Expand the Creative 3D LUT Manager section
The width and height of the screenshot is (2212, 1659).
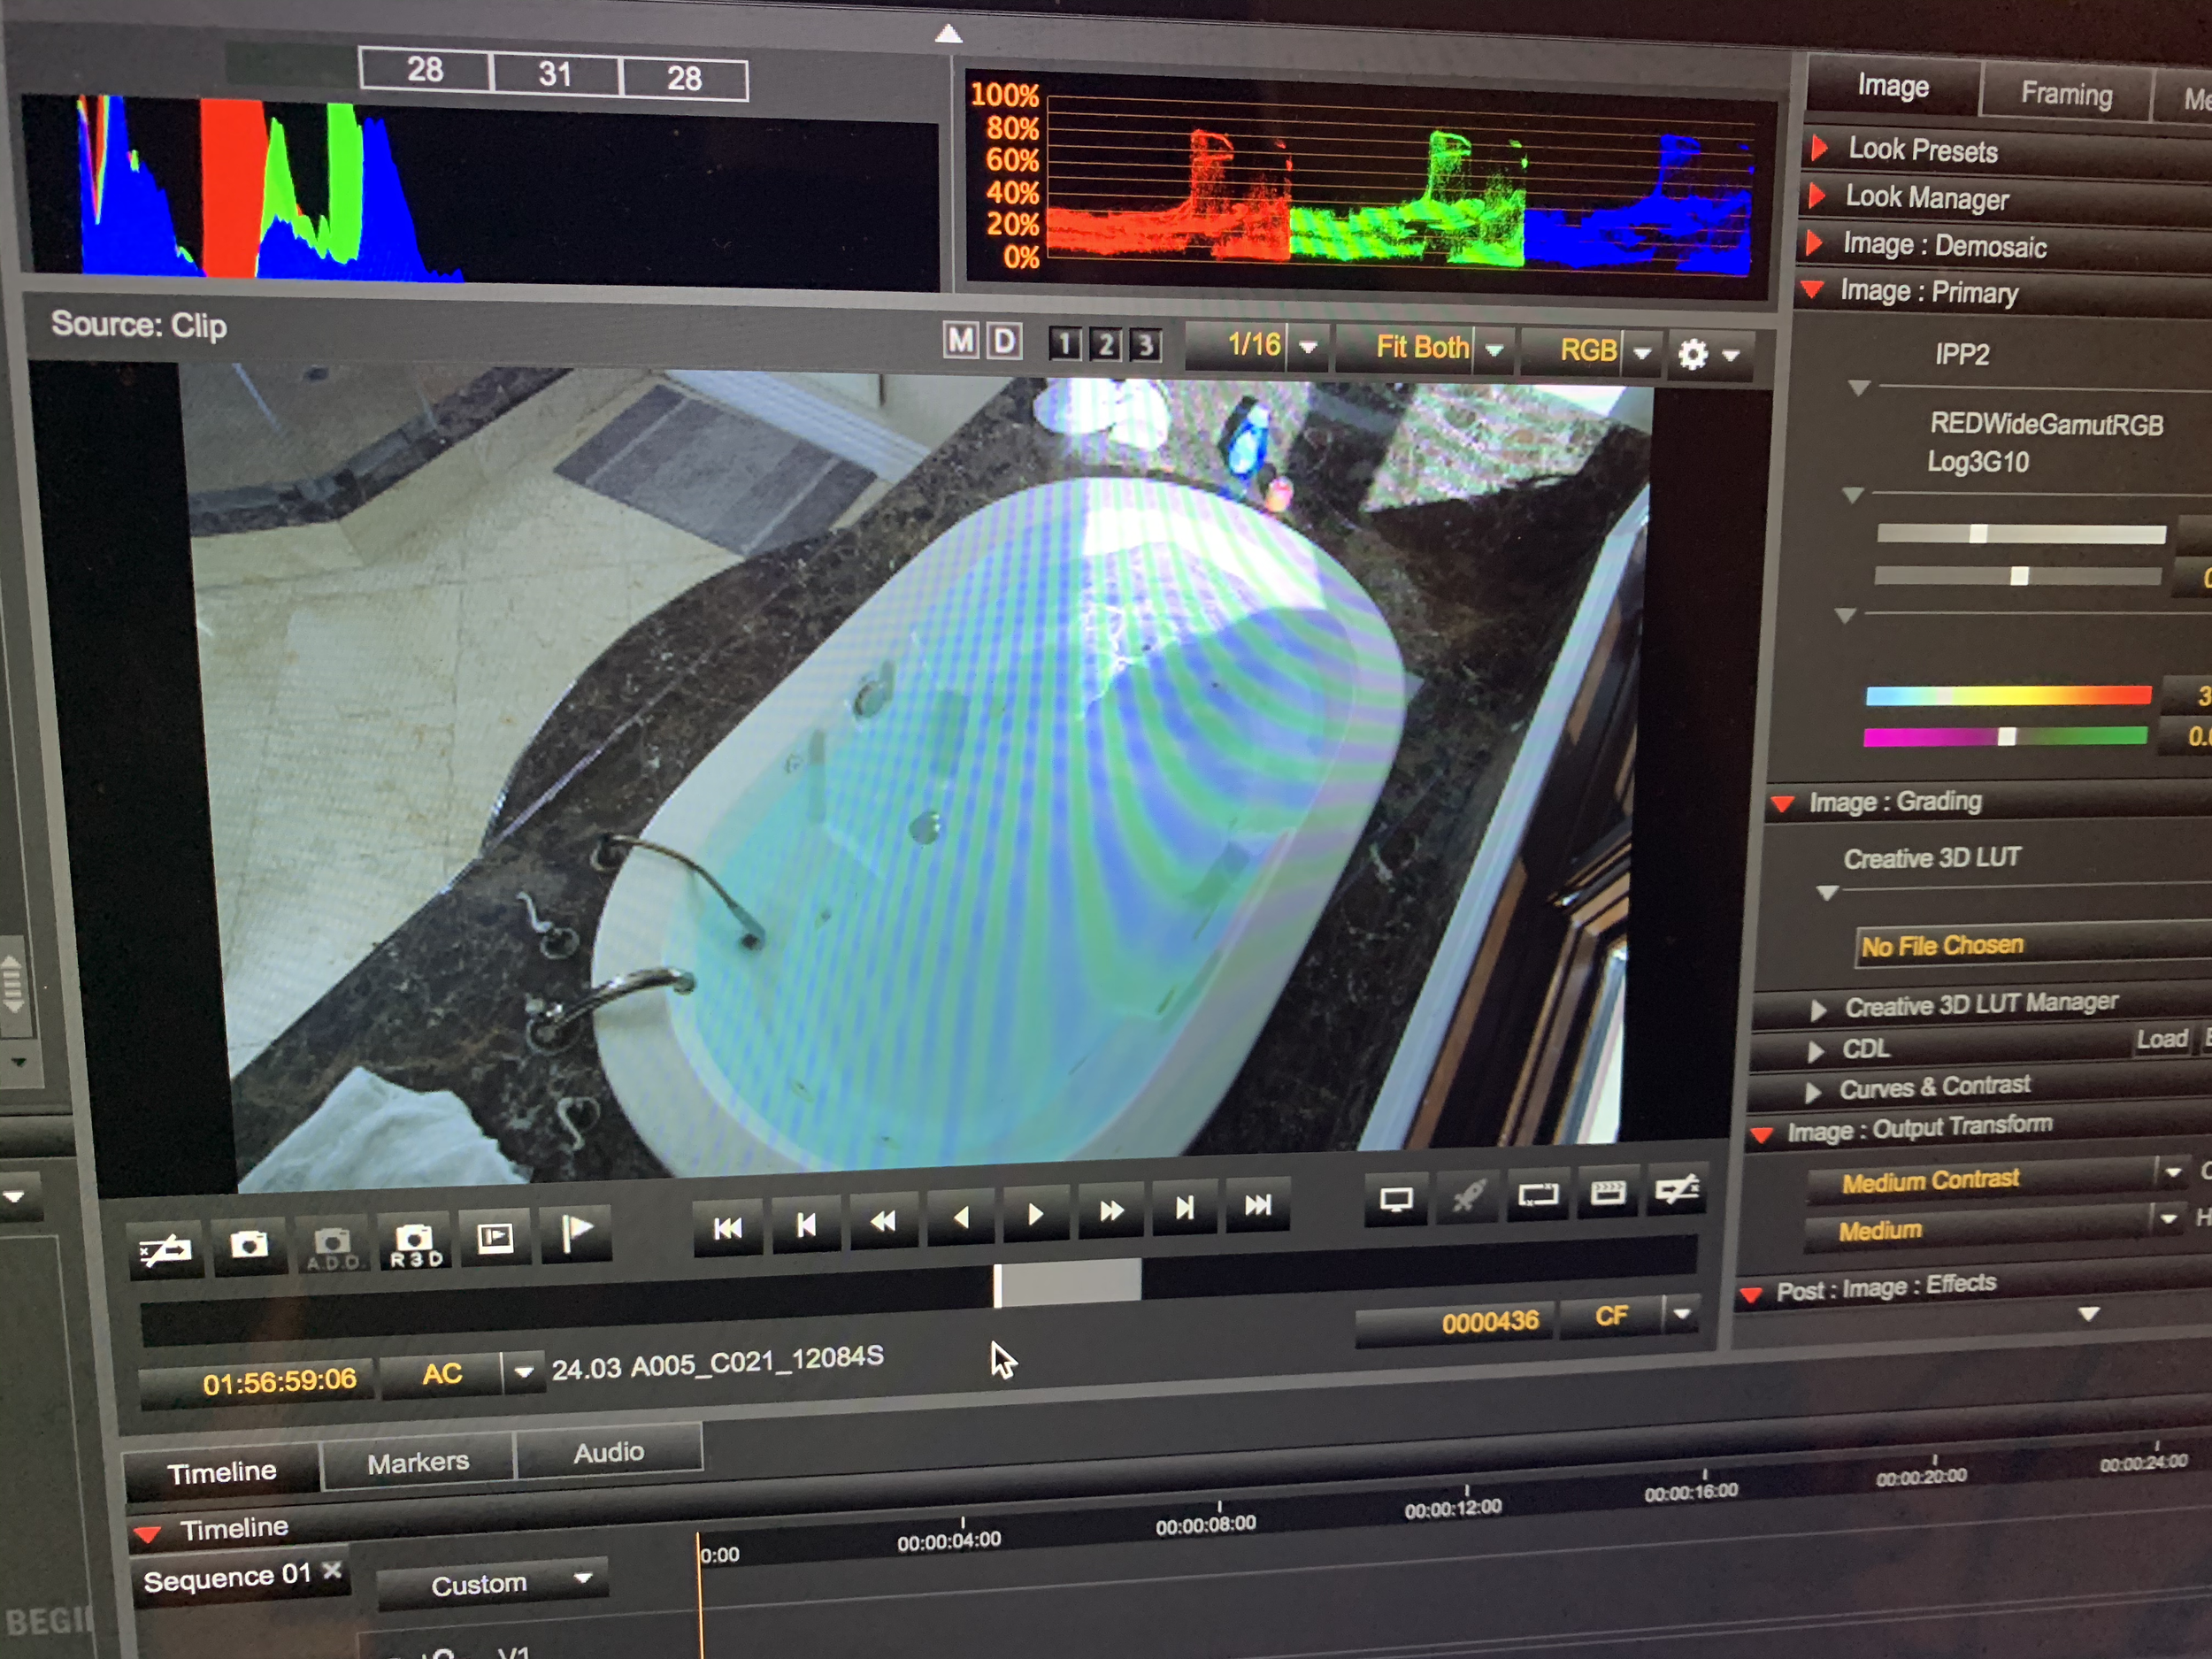point(1819,1010)
